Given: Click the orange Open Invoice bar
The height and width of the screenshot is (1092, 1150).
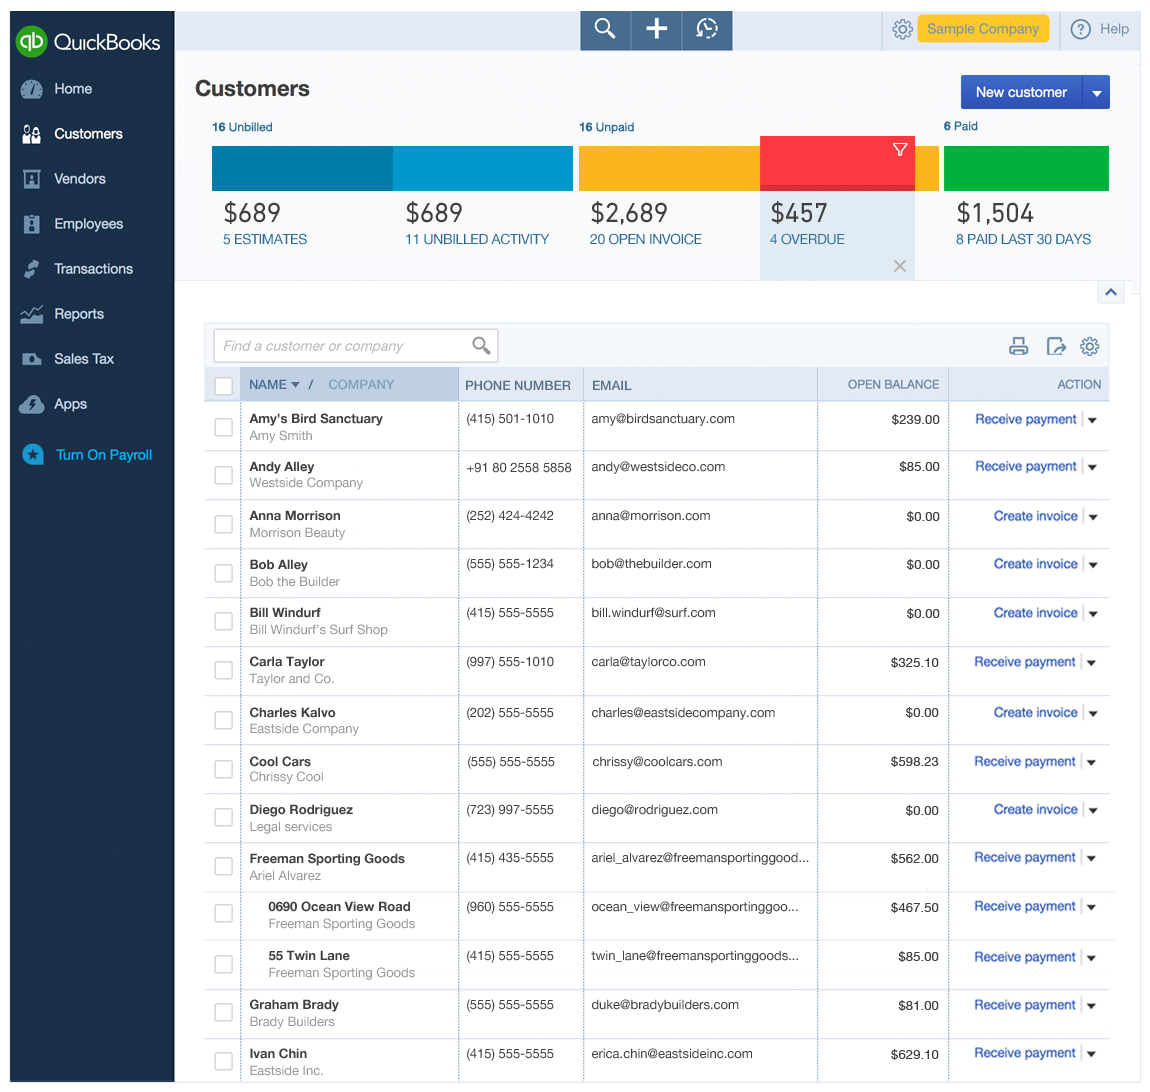Looking at the screenshot, I should 669,169.
